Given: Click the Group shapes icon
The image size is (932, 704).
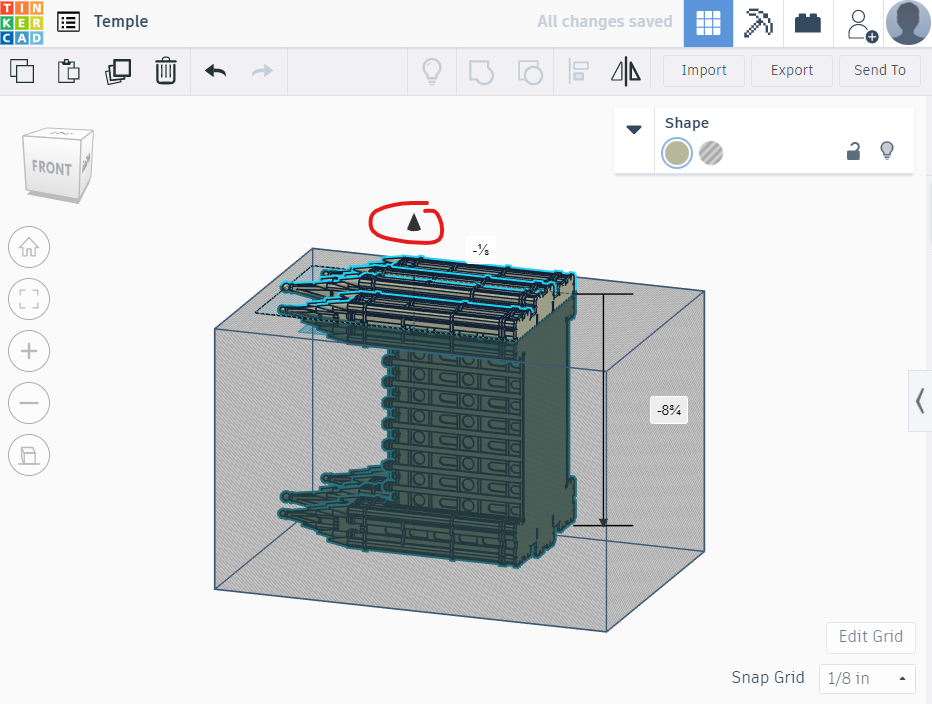Looking at the screenshot, I should (481, 72).
